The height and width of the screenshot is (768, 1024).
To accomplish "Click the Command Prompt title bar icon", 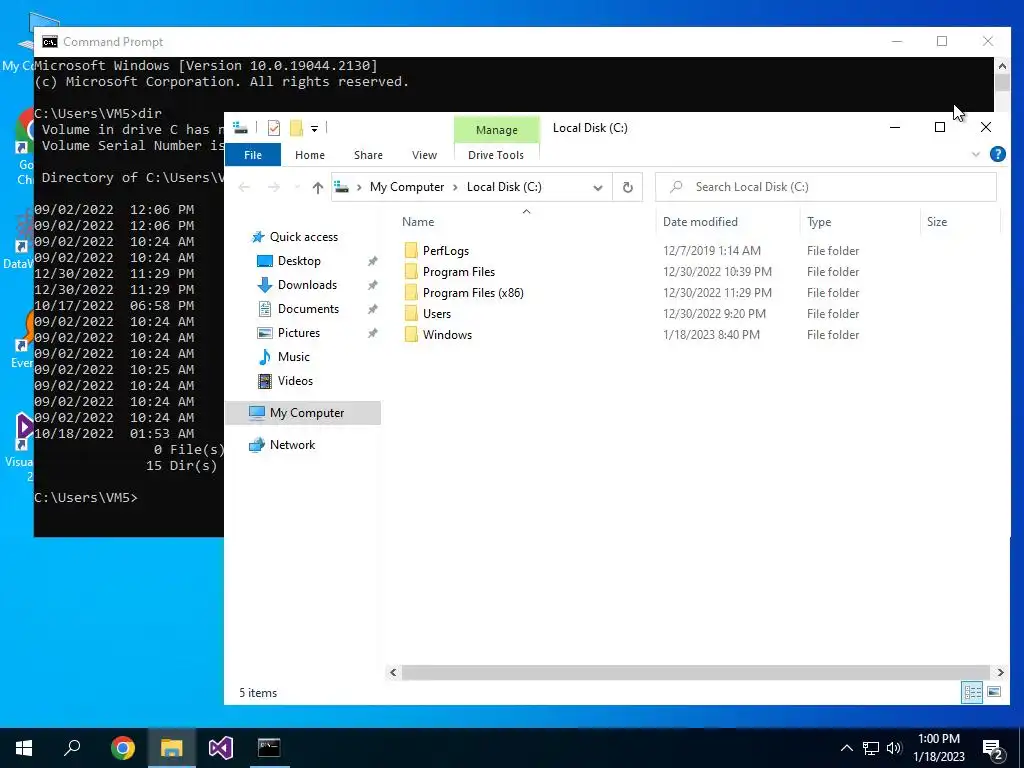I will coord(50,42).
